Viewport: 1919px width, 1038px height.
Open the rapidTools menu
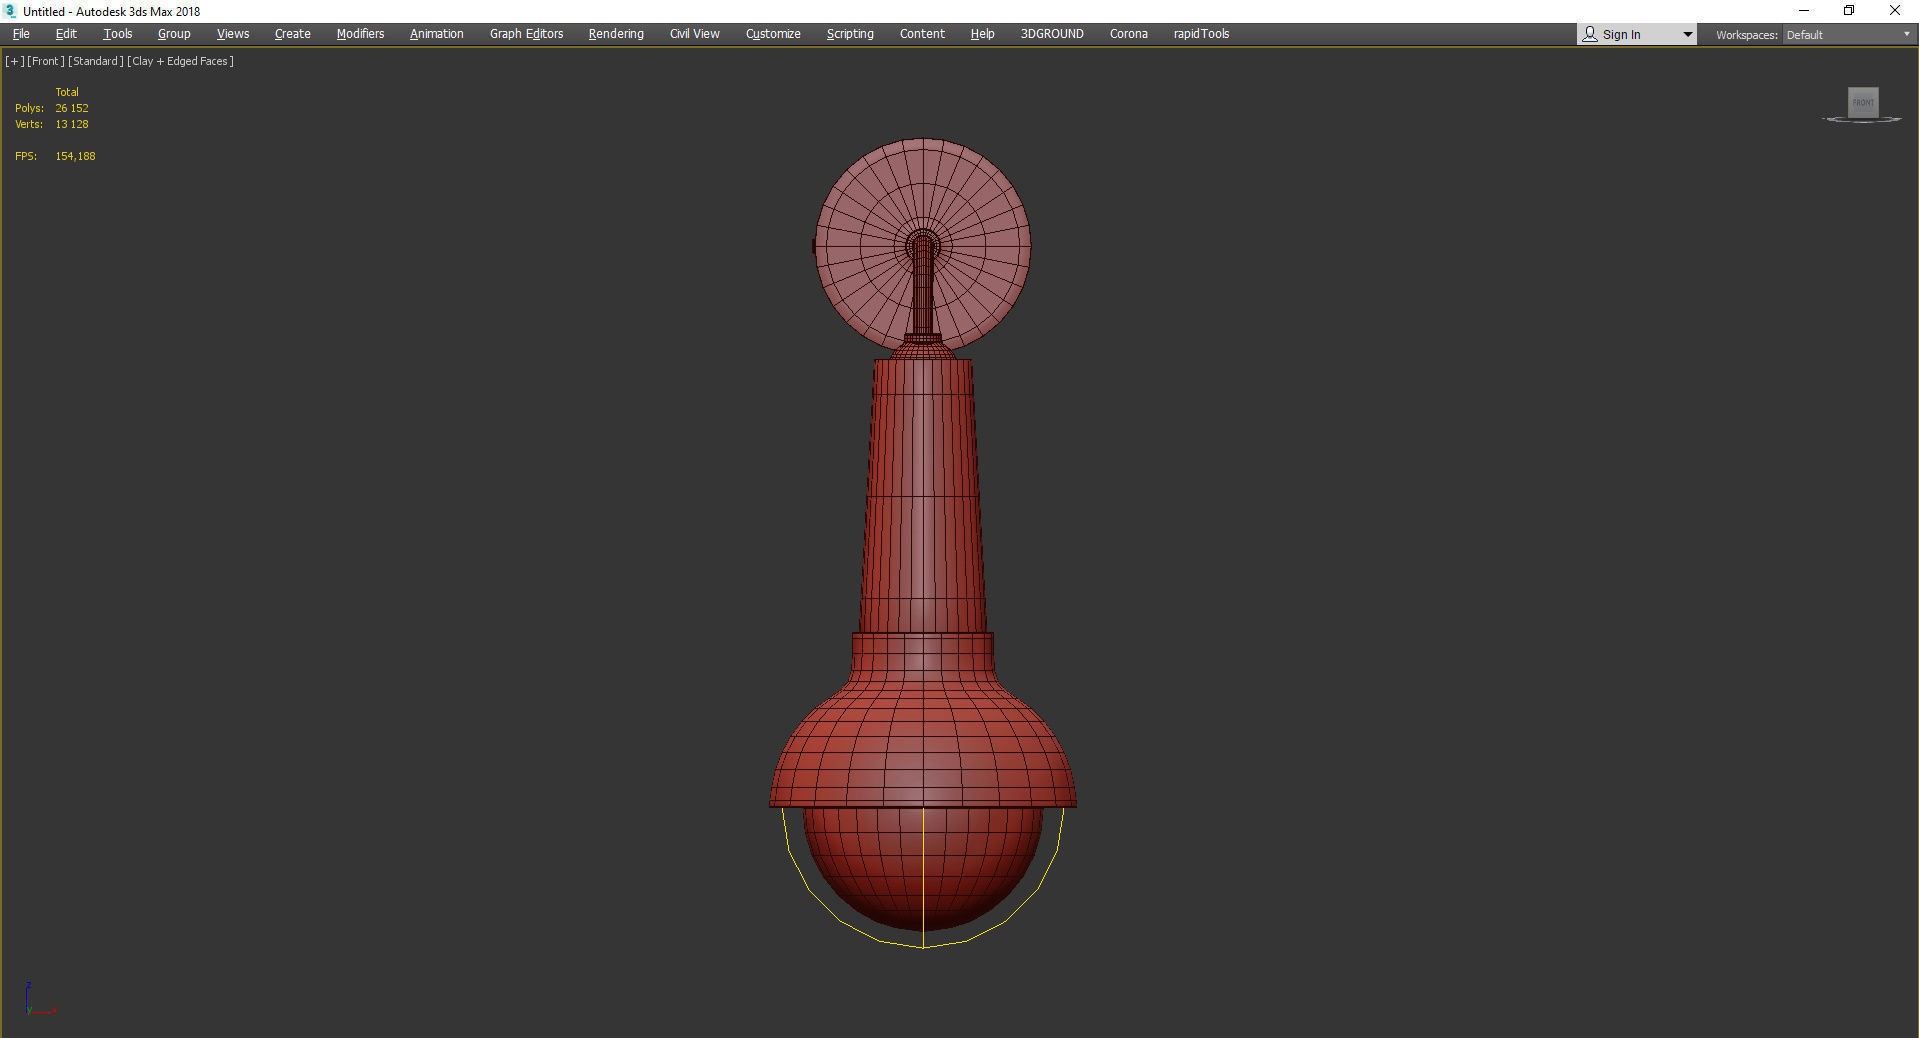(x=1202, y=34)
